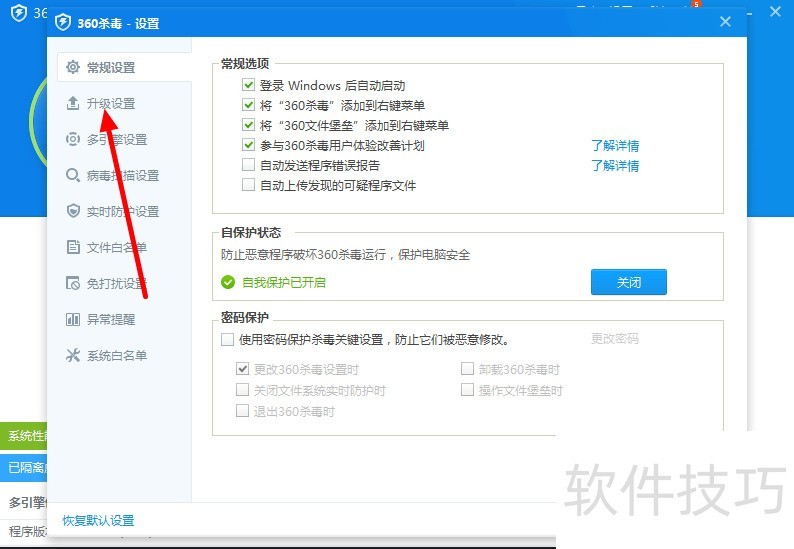
Task: Open the 升级设置 tab
Action: (x=111, y=104)
